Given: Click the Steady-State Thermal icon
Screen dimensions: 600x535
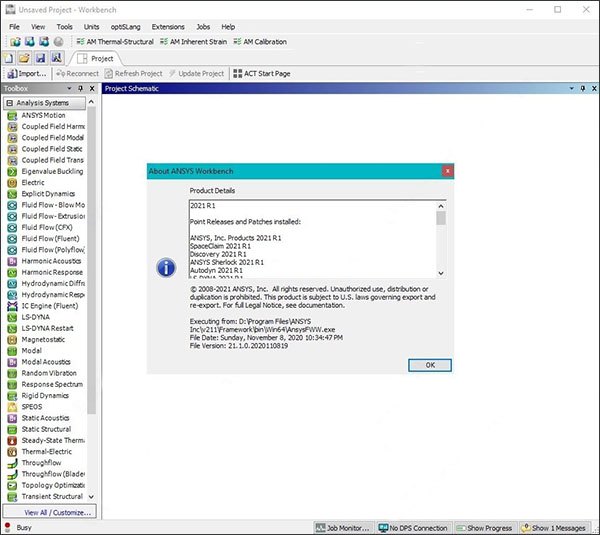Looking at the screenshot, I should tap(12, 440).
